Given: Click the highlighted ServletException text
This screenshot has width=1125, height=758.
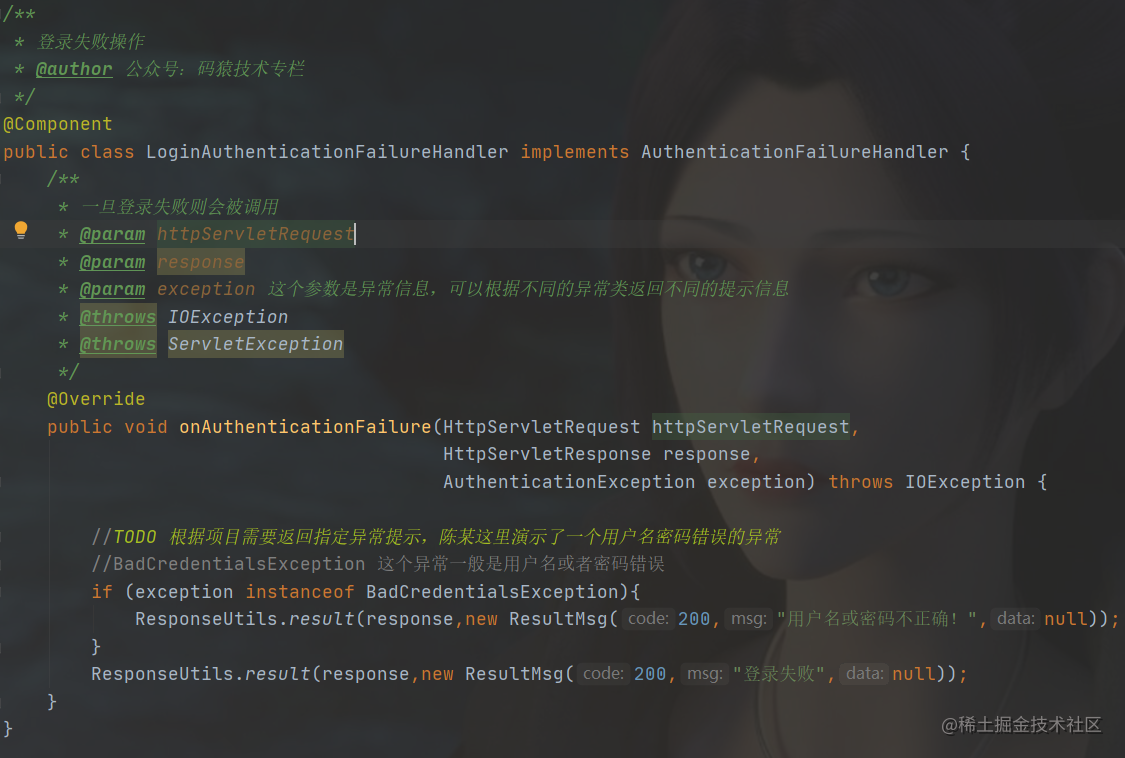Looking at the screenshot, I should click(x=255, y=344).
